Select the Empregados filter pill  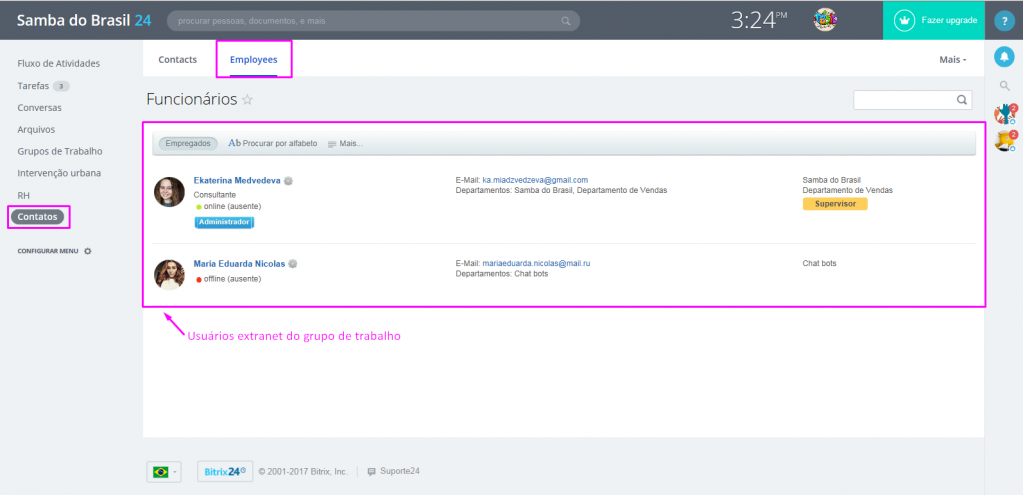(x=188, y=143)
